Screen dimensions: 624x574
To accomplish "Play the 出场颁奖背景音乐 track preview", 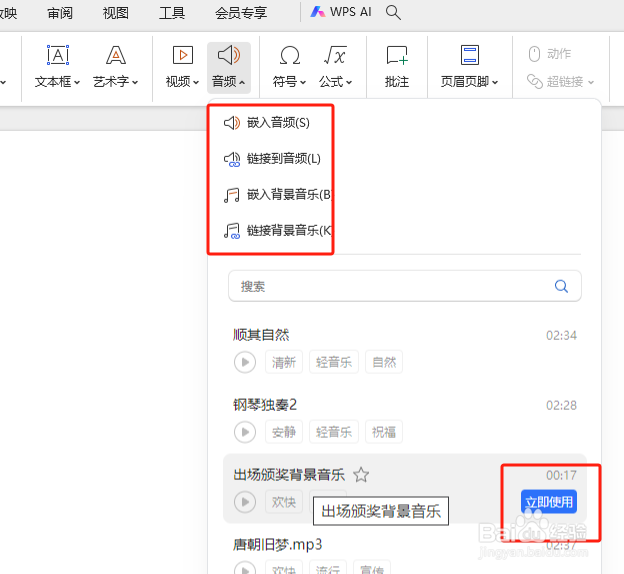I will (245, 502).
